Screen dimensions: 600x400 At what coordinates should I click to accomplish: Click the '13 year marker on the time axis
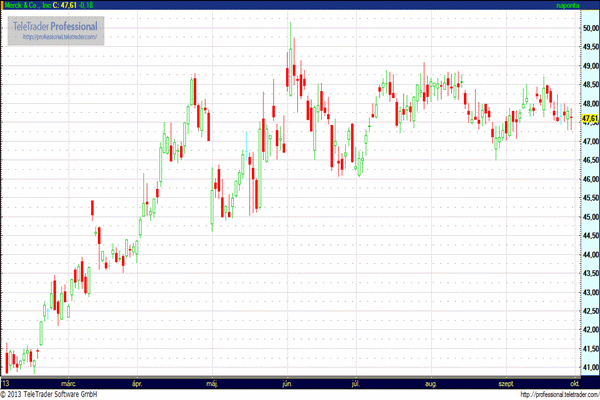click(x=6, y=382)
